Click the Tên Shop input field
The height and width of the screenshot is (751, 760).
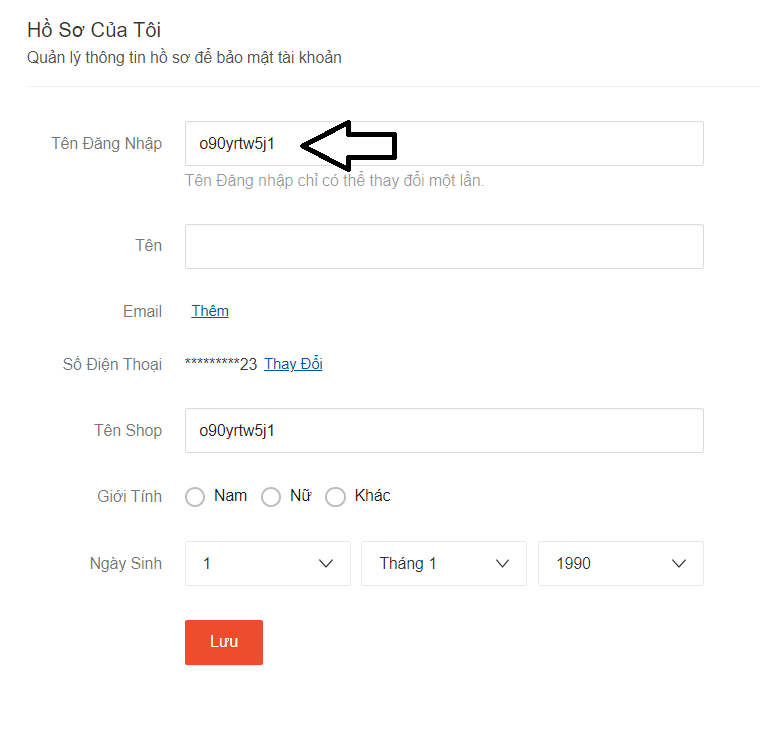444,430
